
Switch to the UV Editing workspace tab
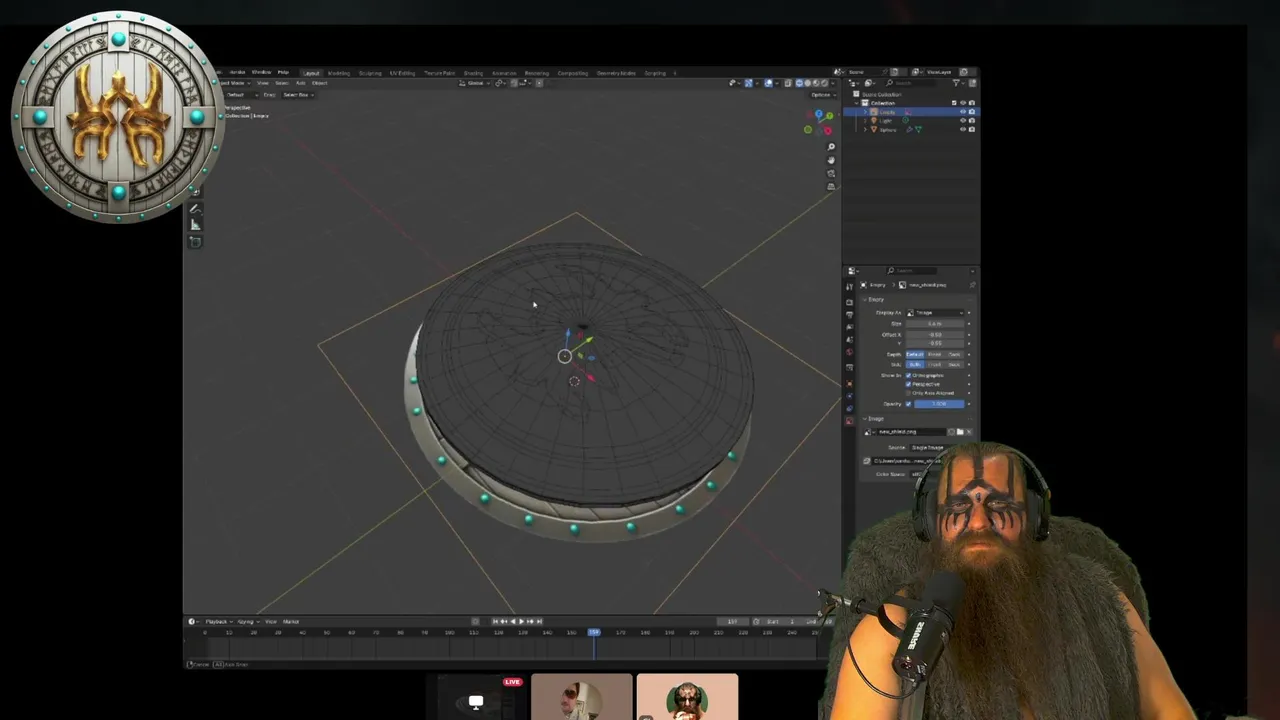click(x=402, y=72)
